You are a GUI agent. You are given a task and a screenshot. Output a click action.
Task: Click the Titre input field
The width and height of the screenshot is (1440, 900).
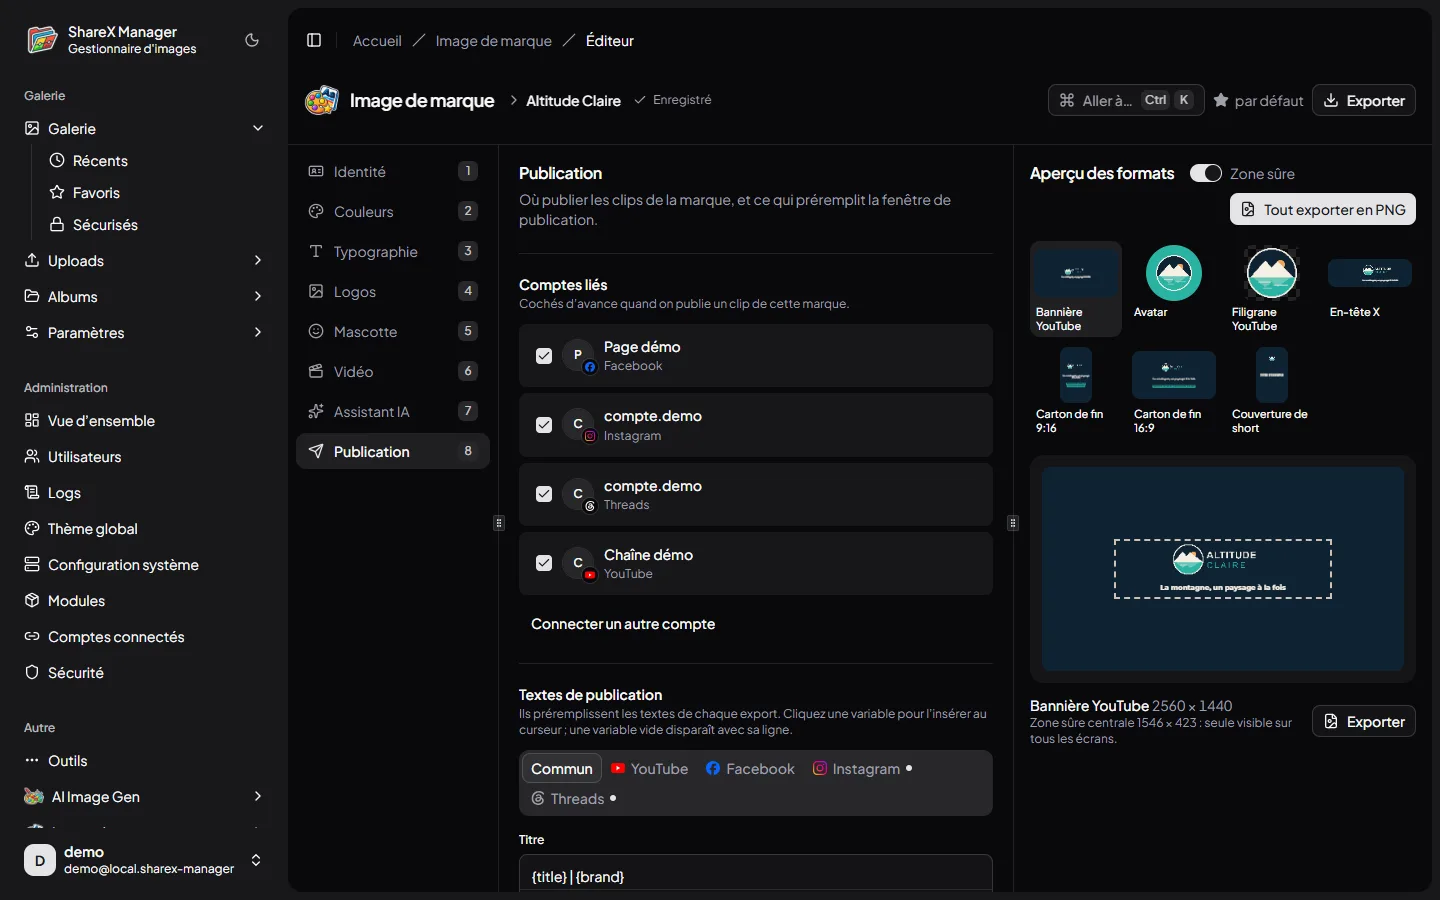(x=756, y=875)
